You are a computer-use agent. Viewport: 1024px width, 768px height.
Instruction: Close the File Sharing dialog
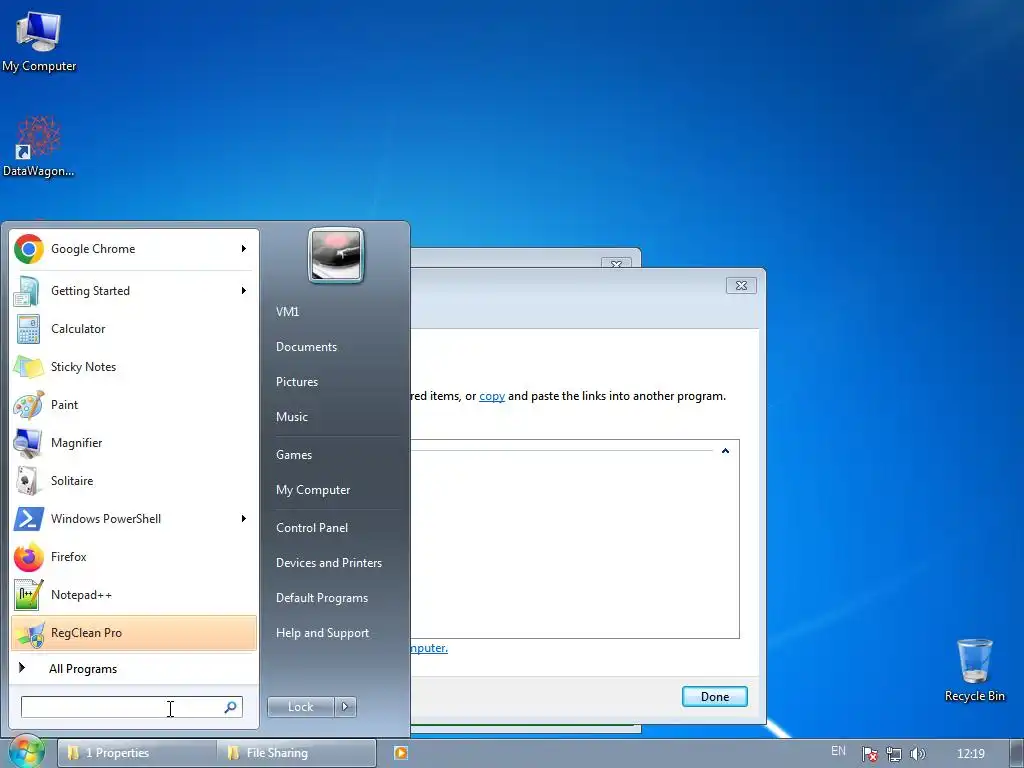[x=741, y=285]
